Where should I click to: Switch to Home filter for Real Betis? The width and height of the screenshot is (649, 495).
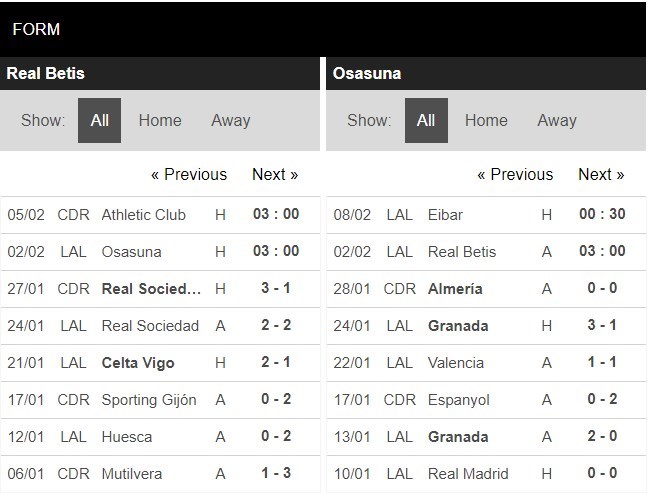click(x=160, y=120)
